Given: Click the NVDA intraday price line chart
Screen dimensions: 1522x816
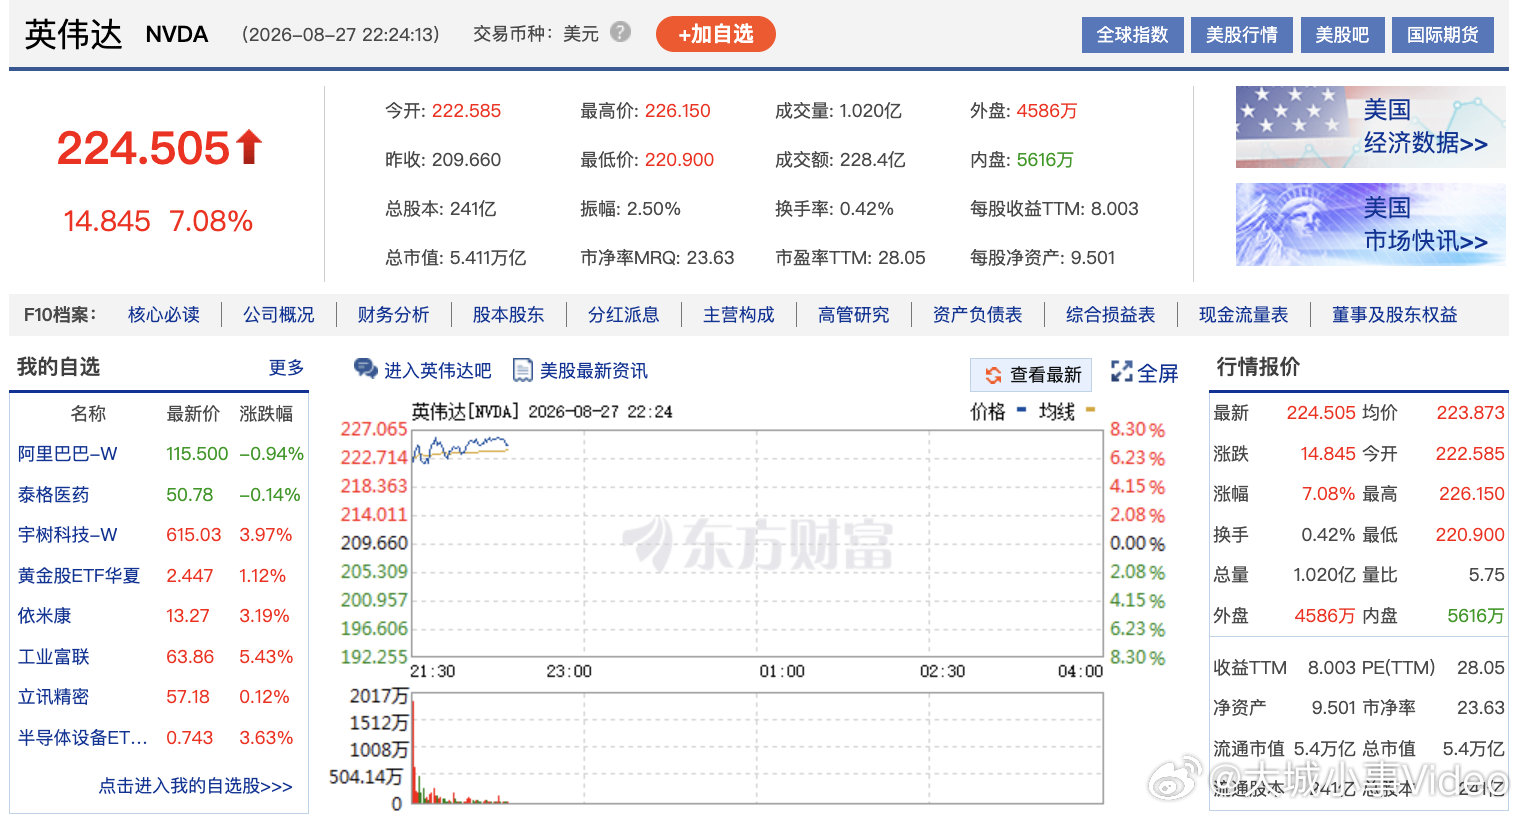Looking at the screenshot, I should point(756,543).
